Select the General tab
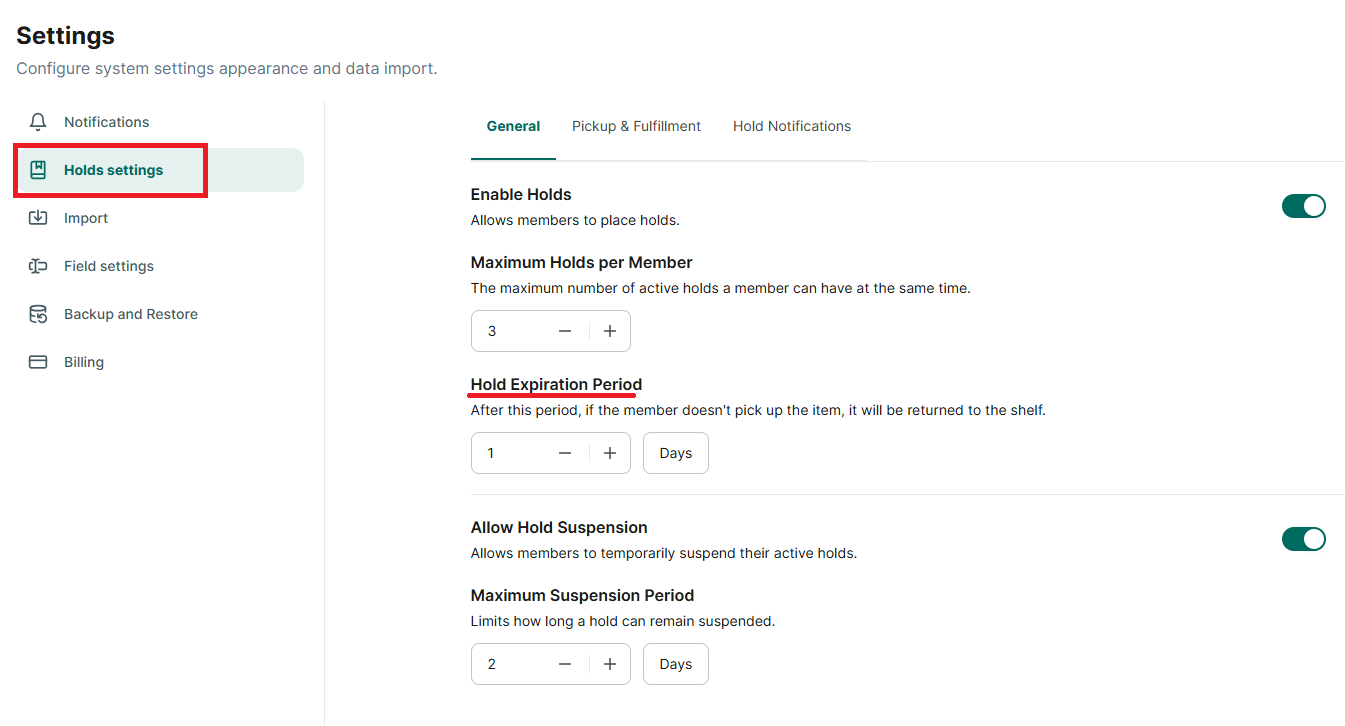This screenshot has width=1345, height=726. pos(513,126)
